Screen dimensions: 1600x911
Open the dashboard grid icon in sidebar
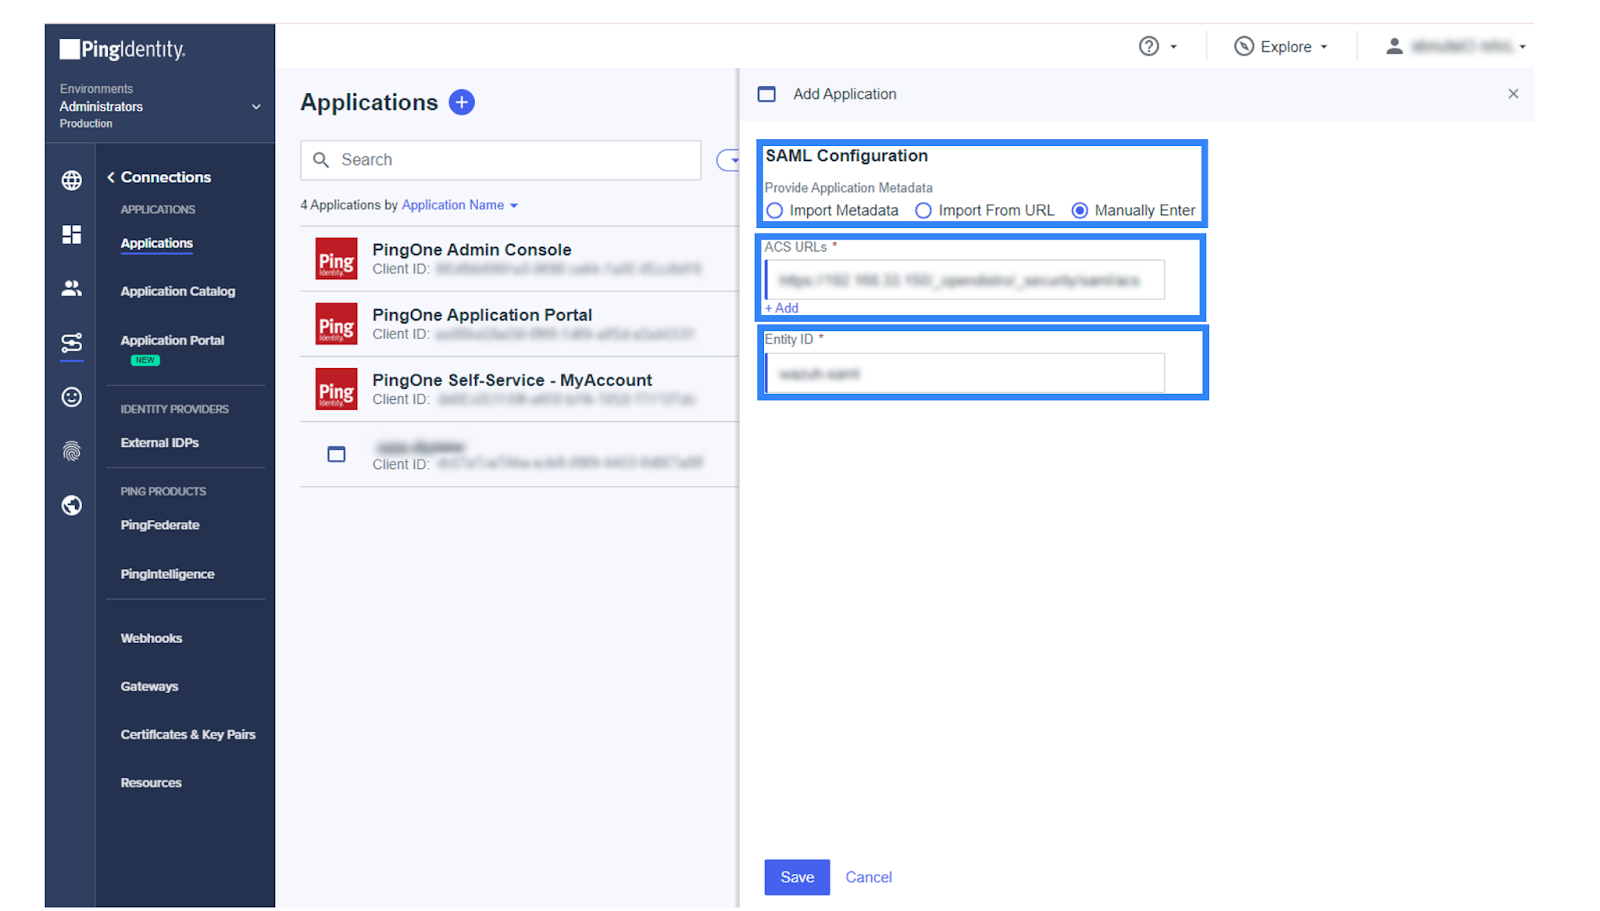click(x=72, y=234)
